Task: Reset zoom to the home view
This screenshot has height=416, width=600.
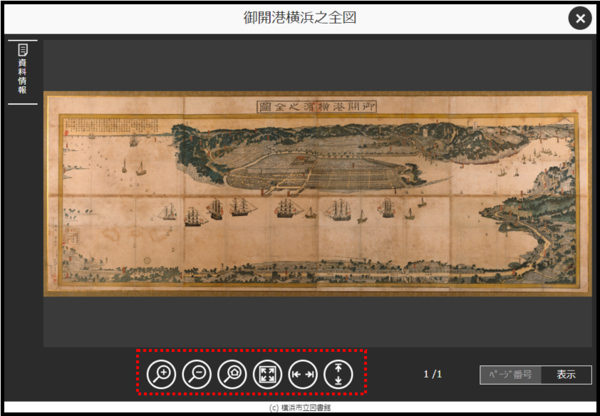Action: [x=232, y=375]
